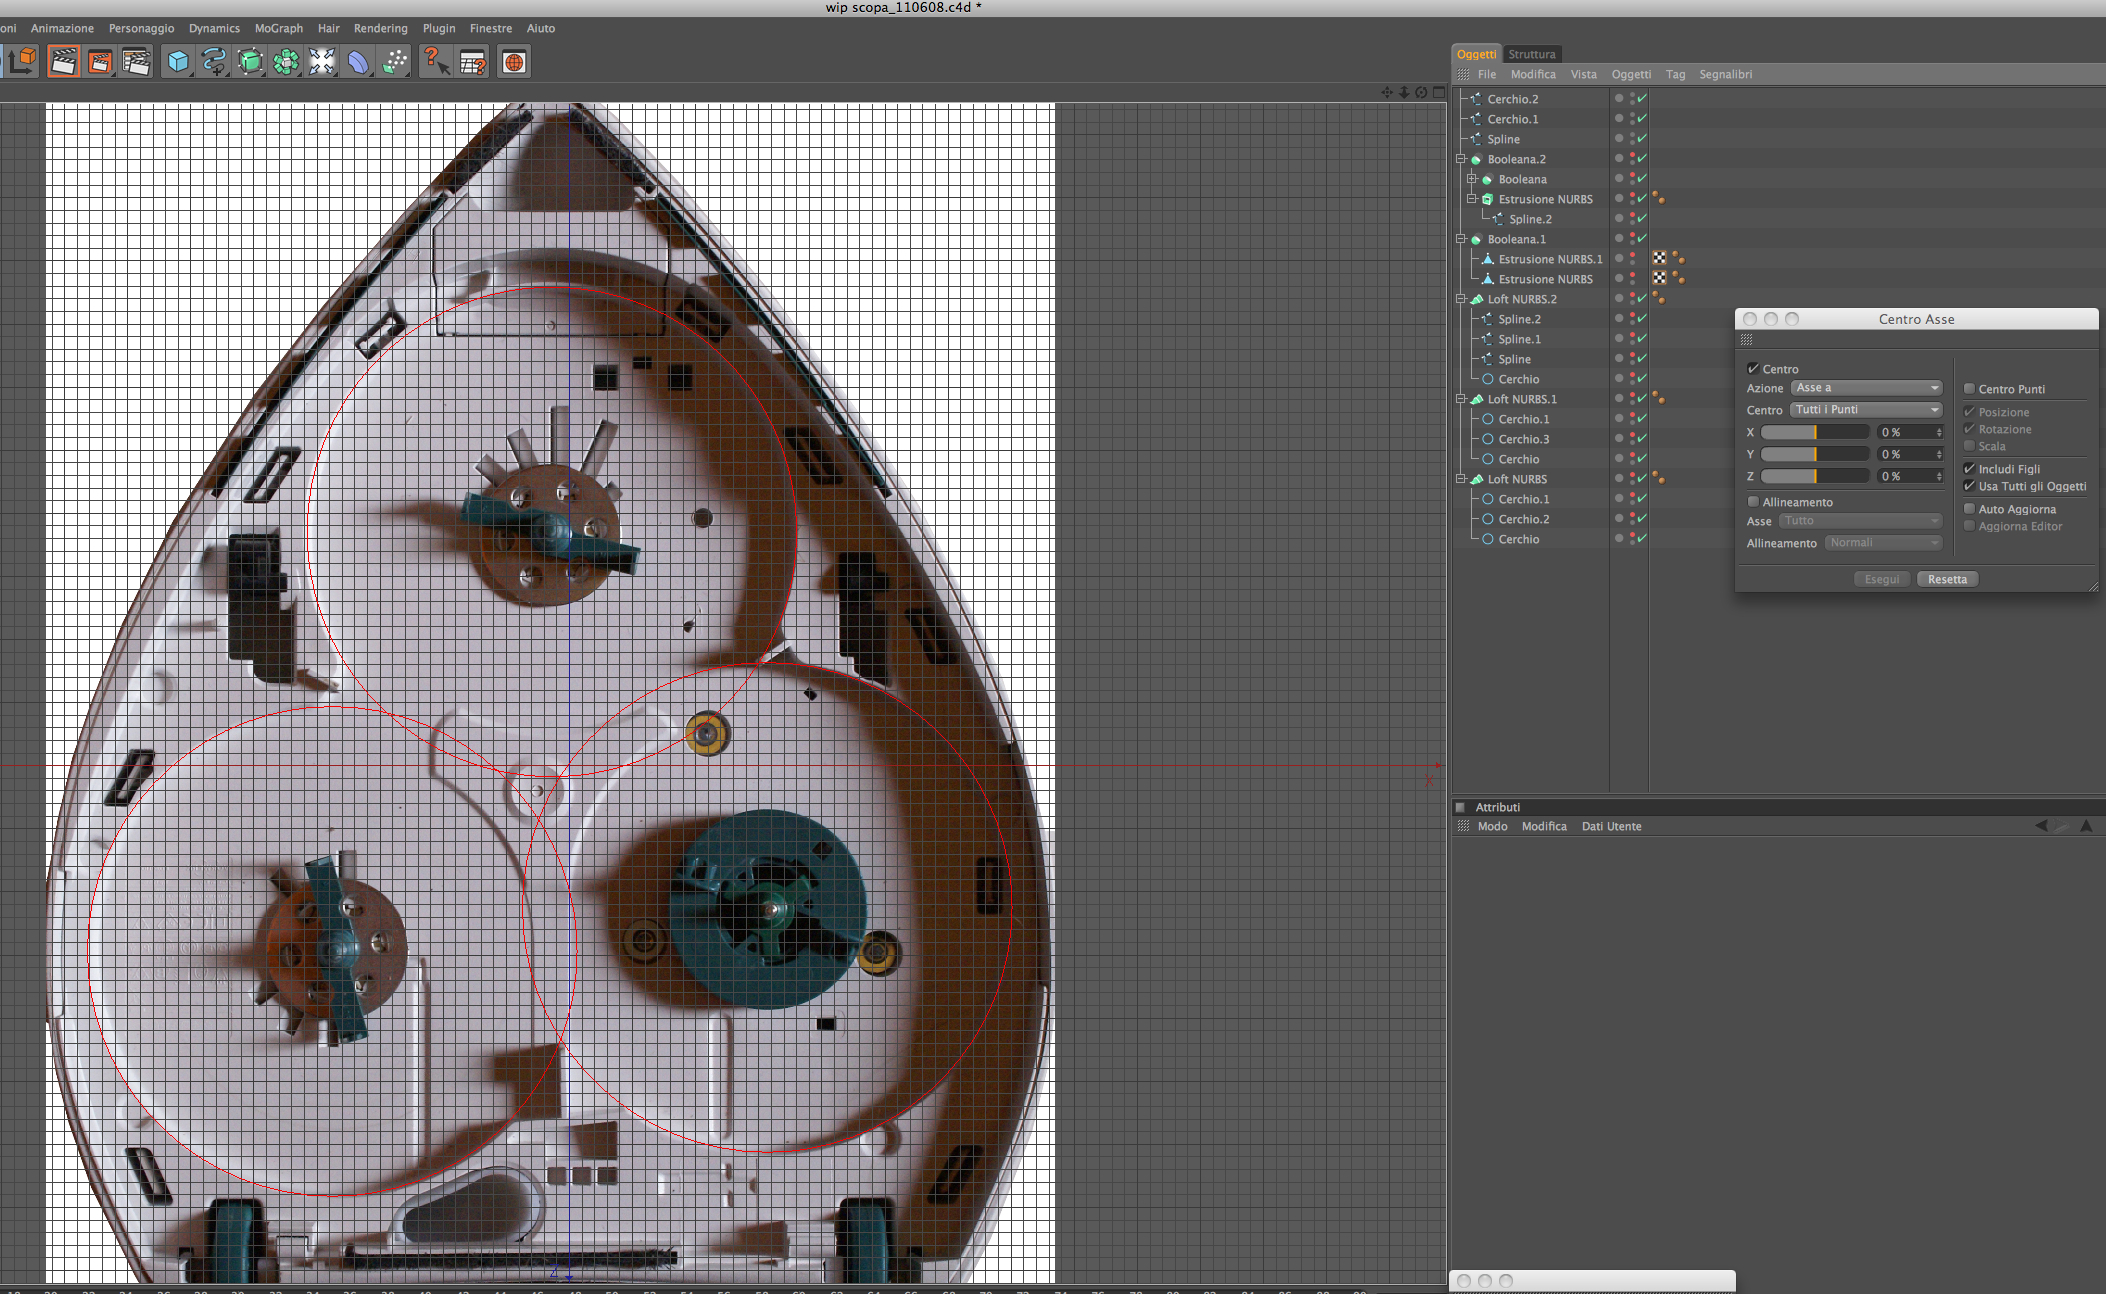The image size is (2106, 1294).
Task: Click the Esegui button
Action: 1881,579
